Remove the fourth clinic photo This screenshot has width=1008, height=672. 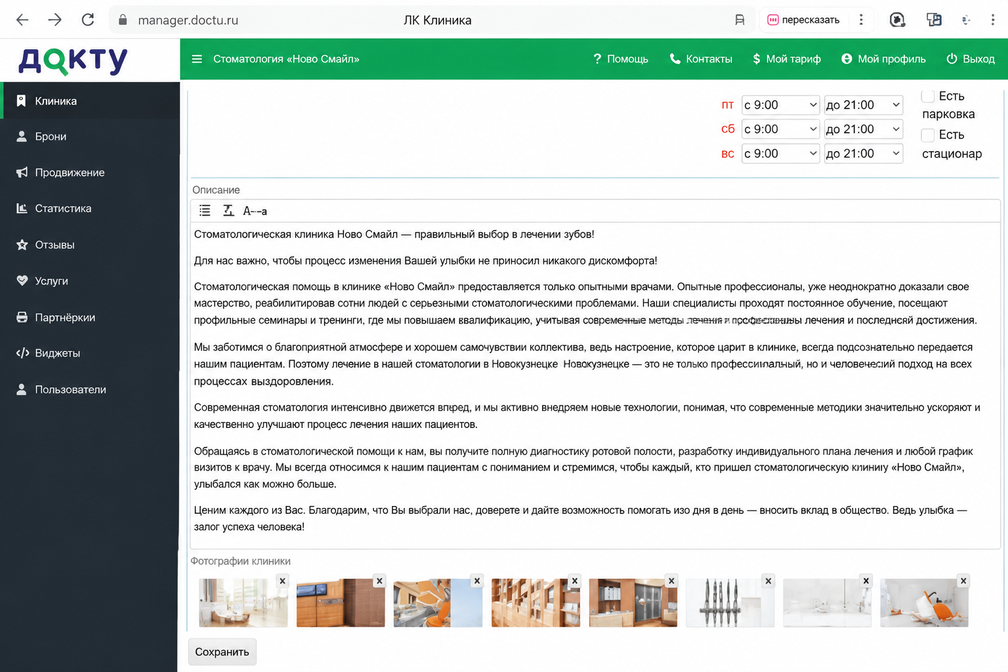575,581
